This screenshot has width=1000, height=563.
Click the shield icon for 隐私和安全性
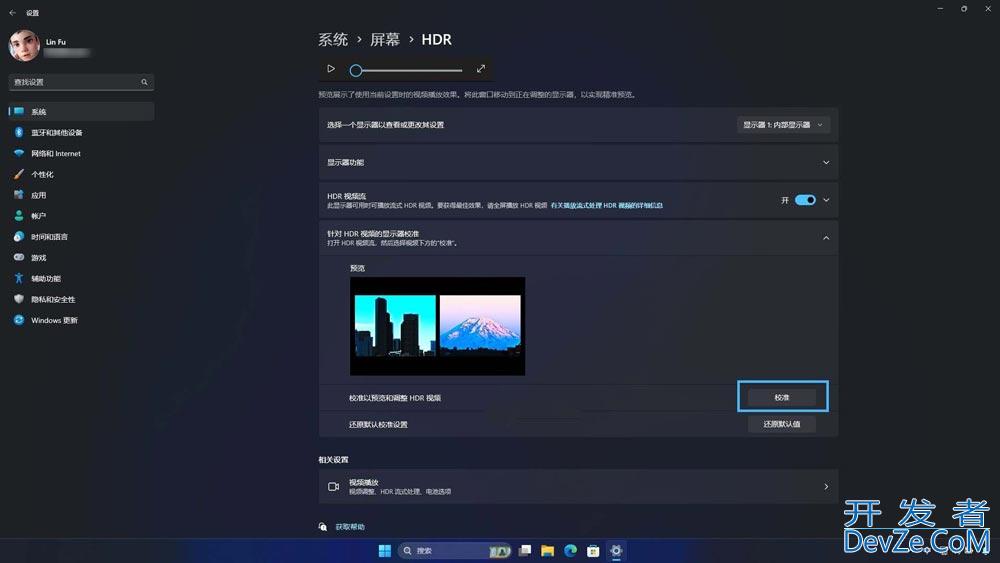pos(19,299)
